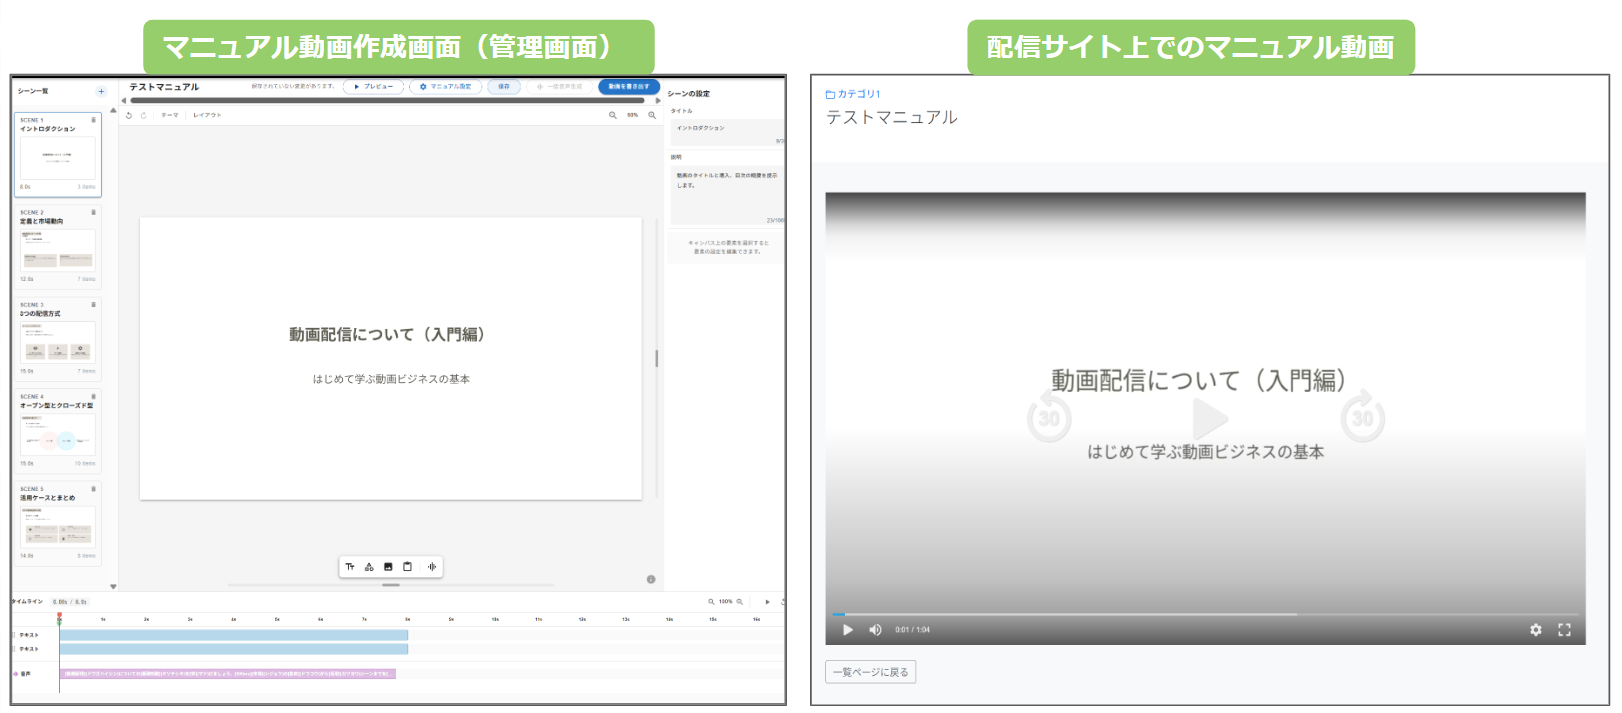
Task: Skip forward 30 seconds in video
Action: (x=1362, y=418)
